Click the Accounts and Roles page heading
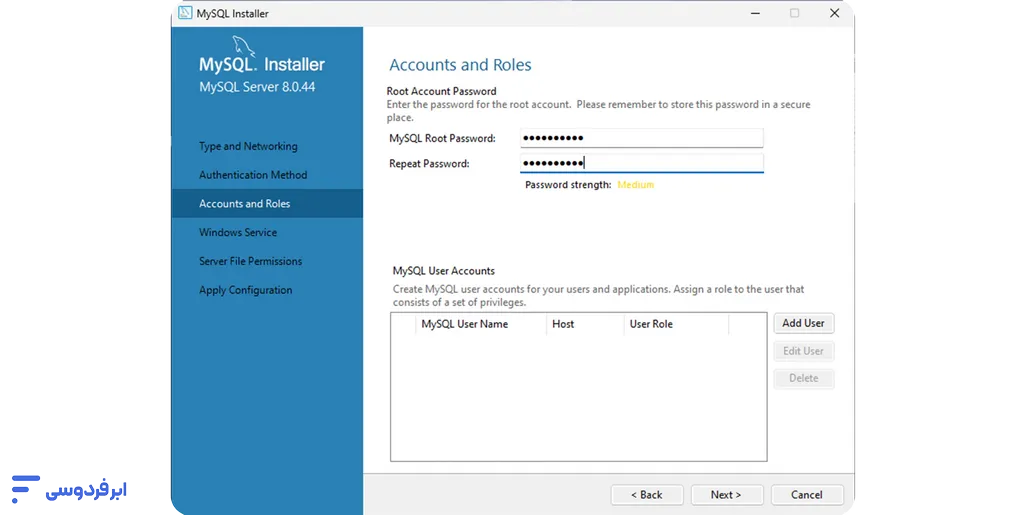 pos(460,65)
